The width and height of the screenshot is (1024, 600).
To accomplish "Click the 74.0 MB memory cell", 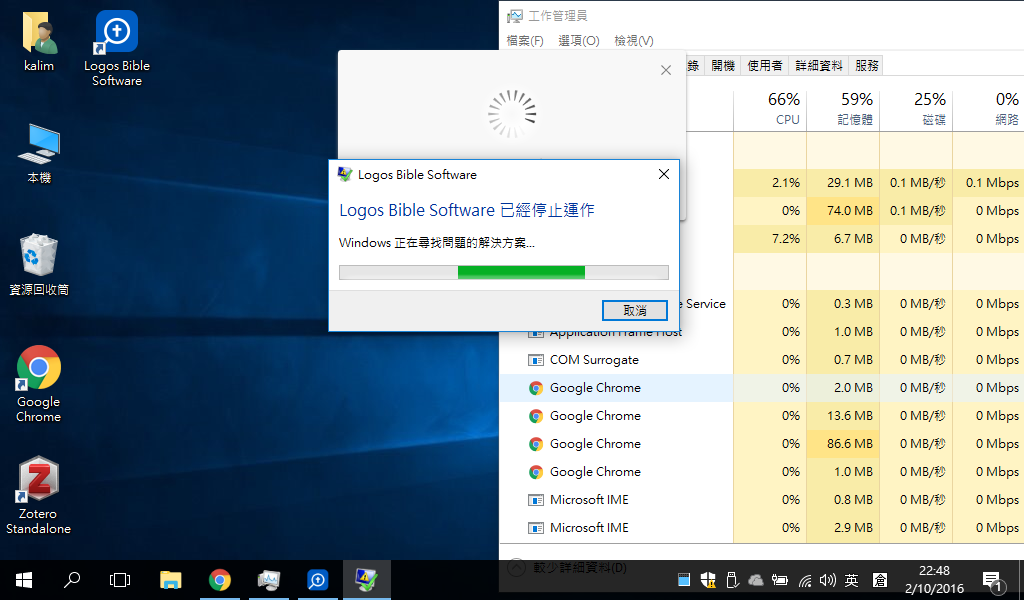I will pyautogui.click(x=843, y=211).
